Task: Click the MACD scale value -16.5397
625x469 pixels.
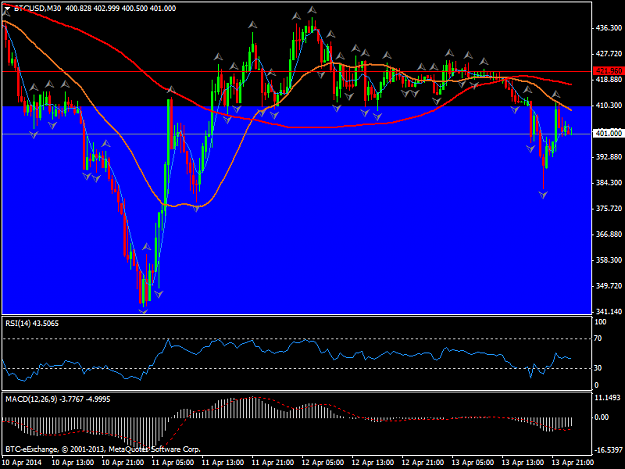Action: [608, 450]
